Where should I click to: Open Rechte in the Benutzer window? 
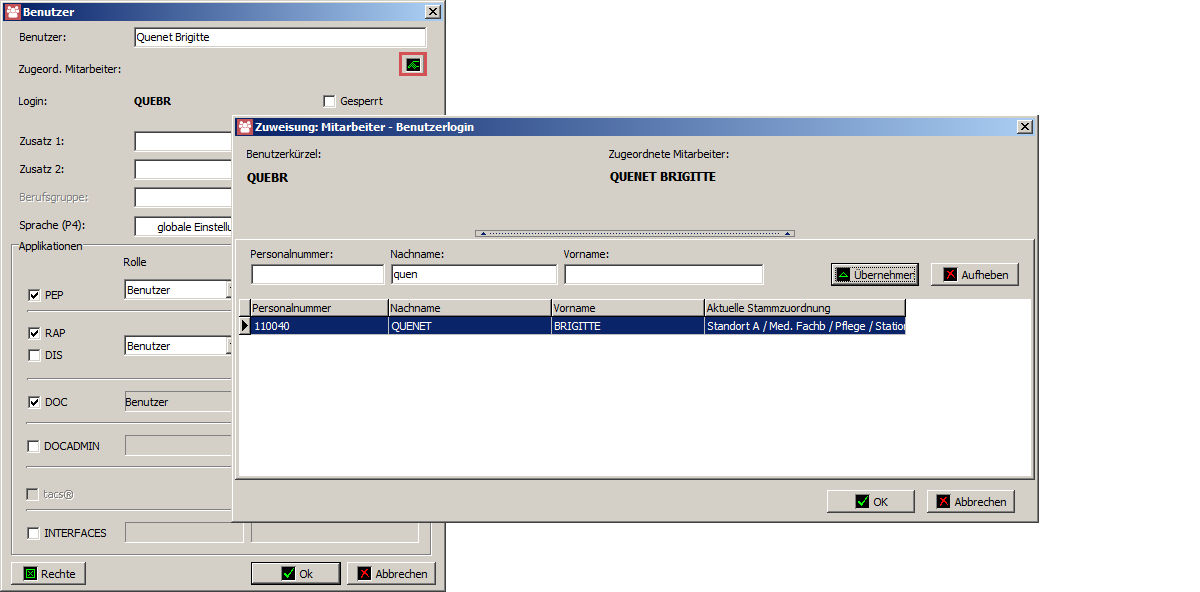tap(49, 574)
